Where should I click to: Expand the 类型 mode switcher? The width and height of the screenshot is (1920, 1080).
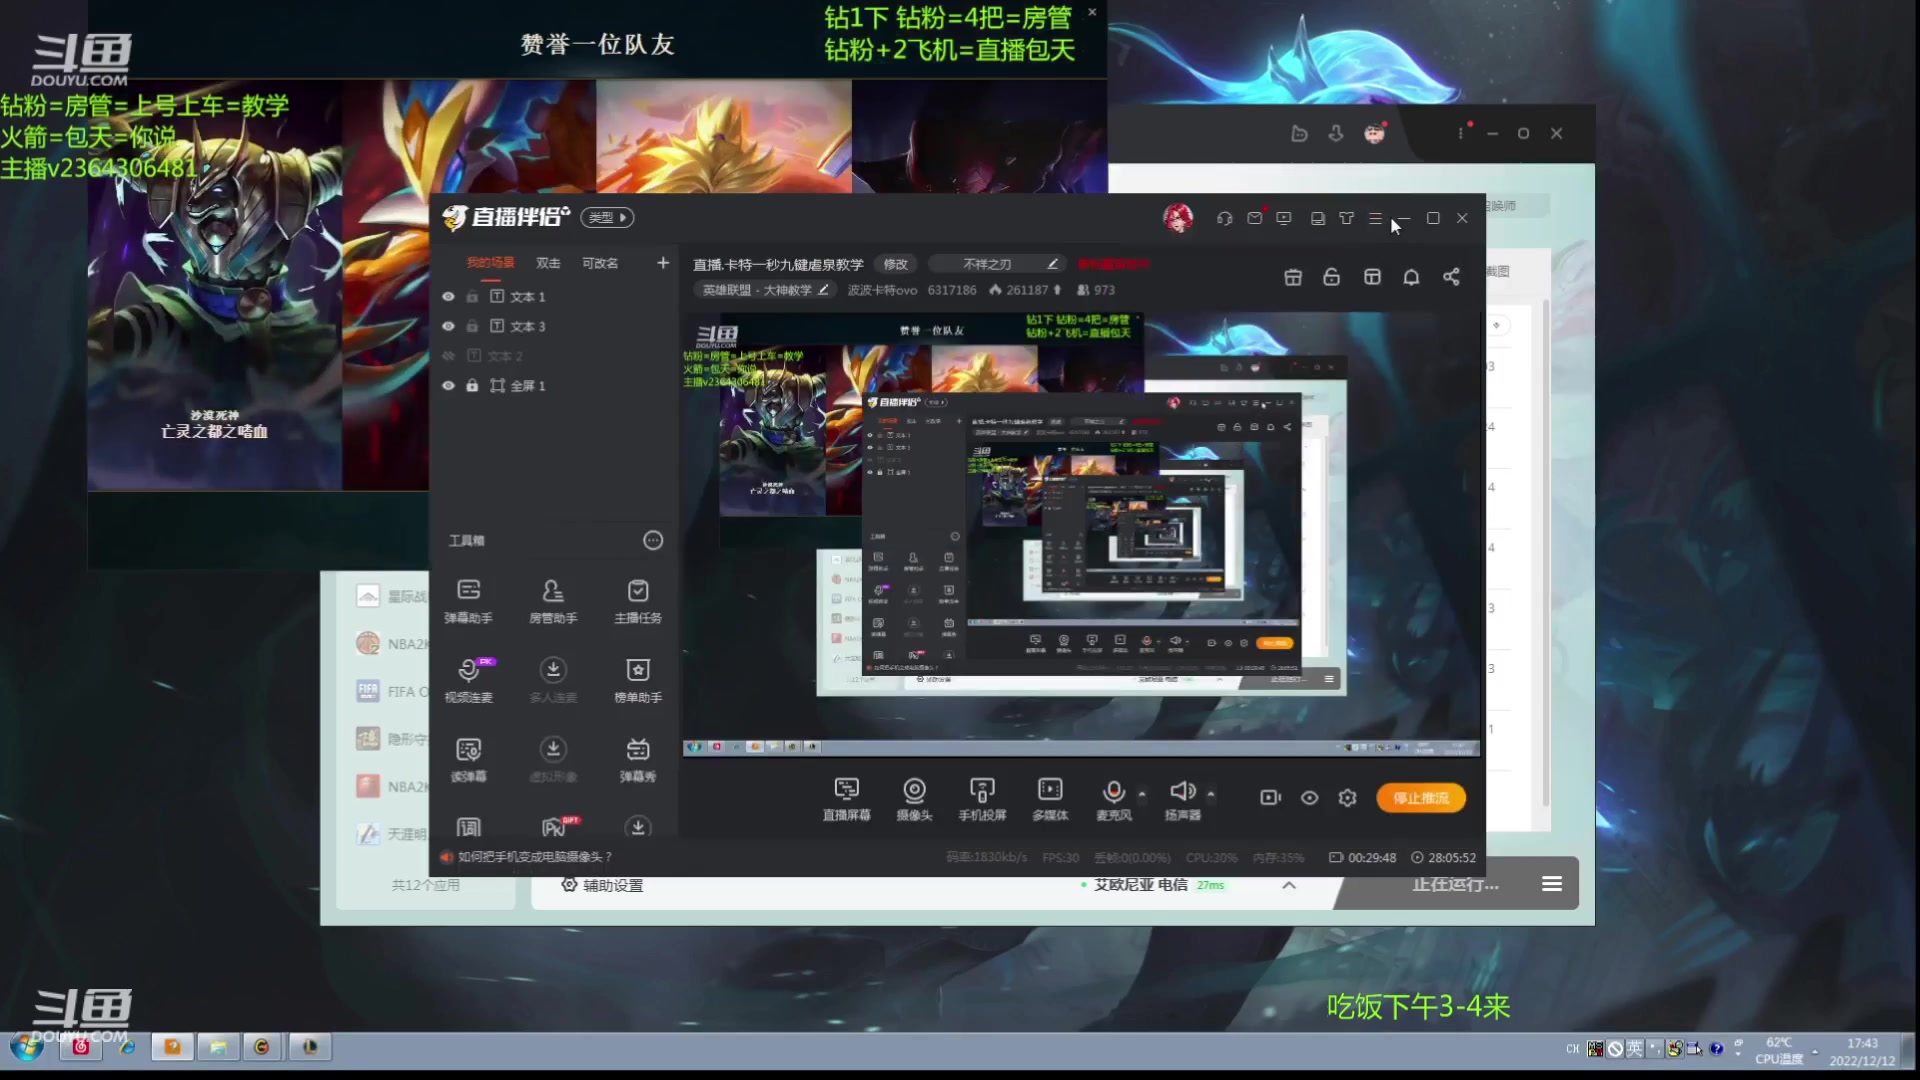coord(608,217)
